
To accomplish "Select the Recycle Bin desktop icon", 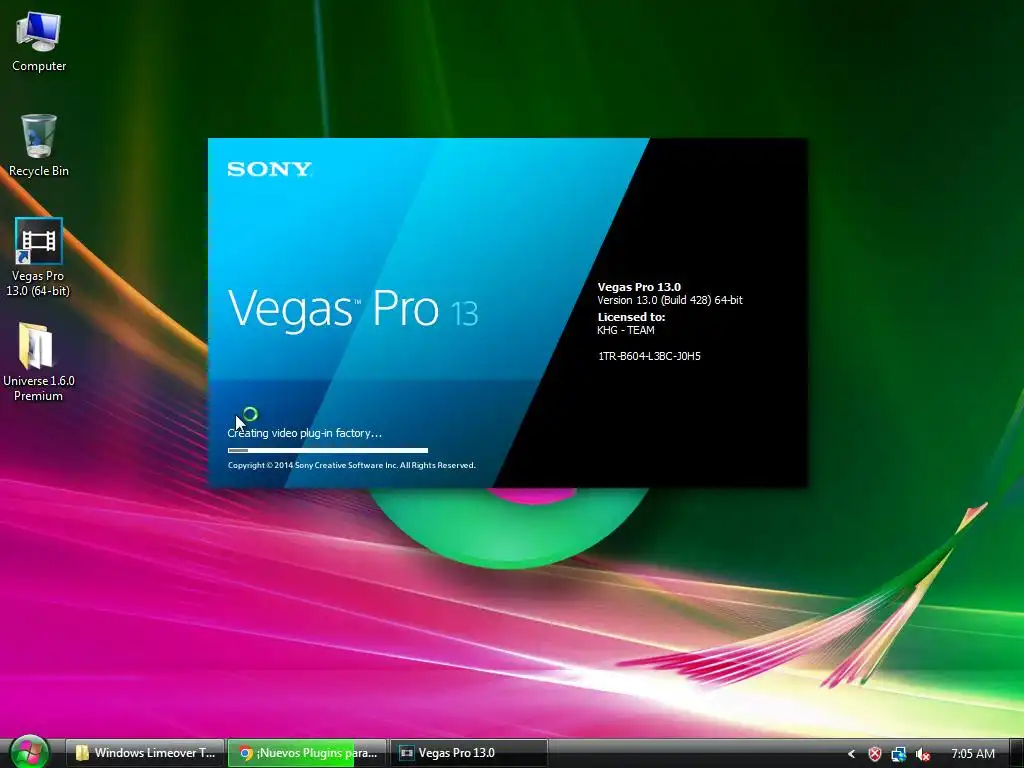I will (39, 145).
